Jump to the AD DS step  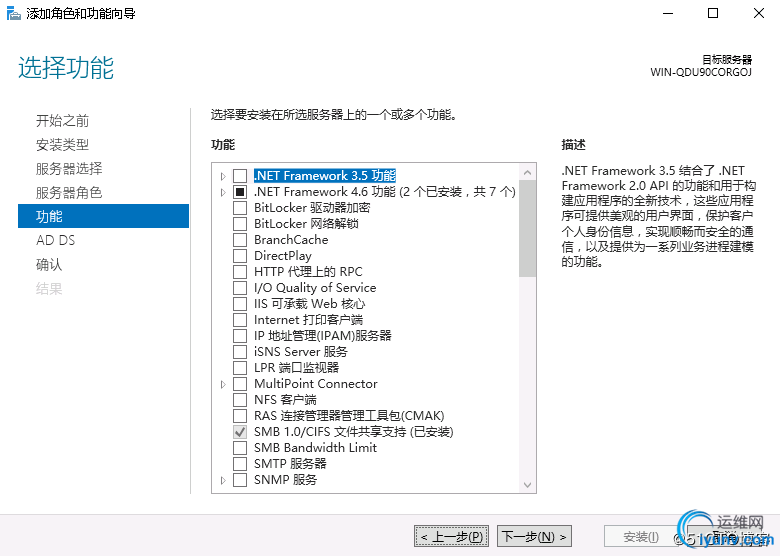click(x=55, y=240)
